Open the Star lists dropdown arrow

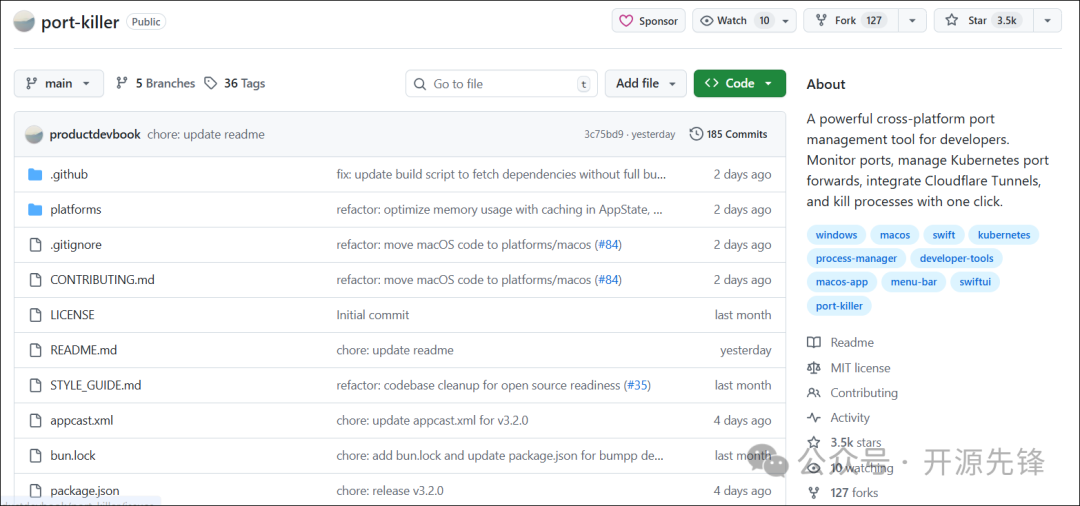coord(1048,21)
